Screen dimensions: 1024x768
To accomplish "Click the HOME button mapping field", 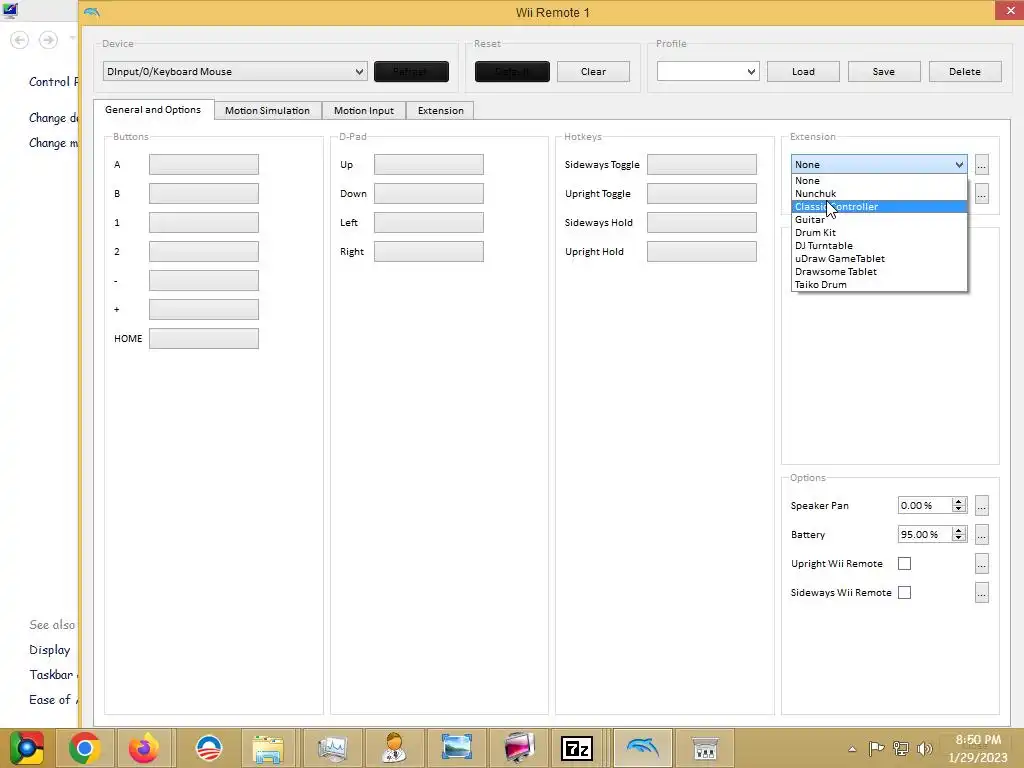I will (x=204, y=338).
